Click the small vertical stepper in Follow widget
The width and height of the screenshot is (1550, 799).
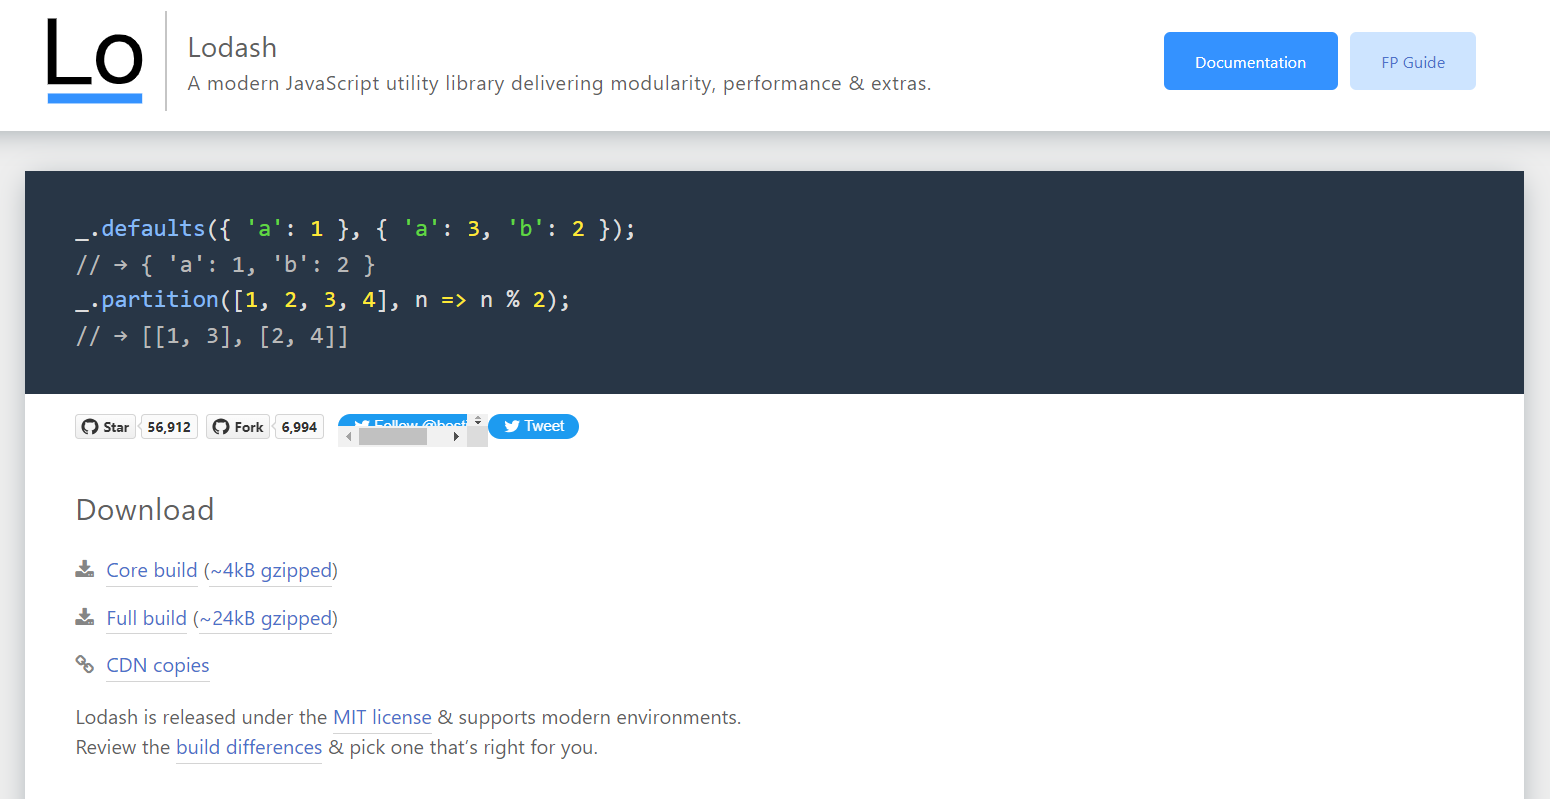478,421
